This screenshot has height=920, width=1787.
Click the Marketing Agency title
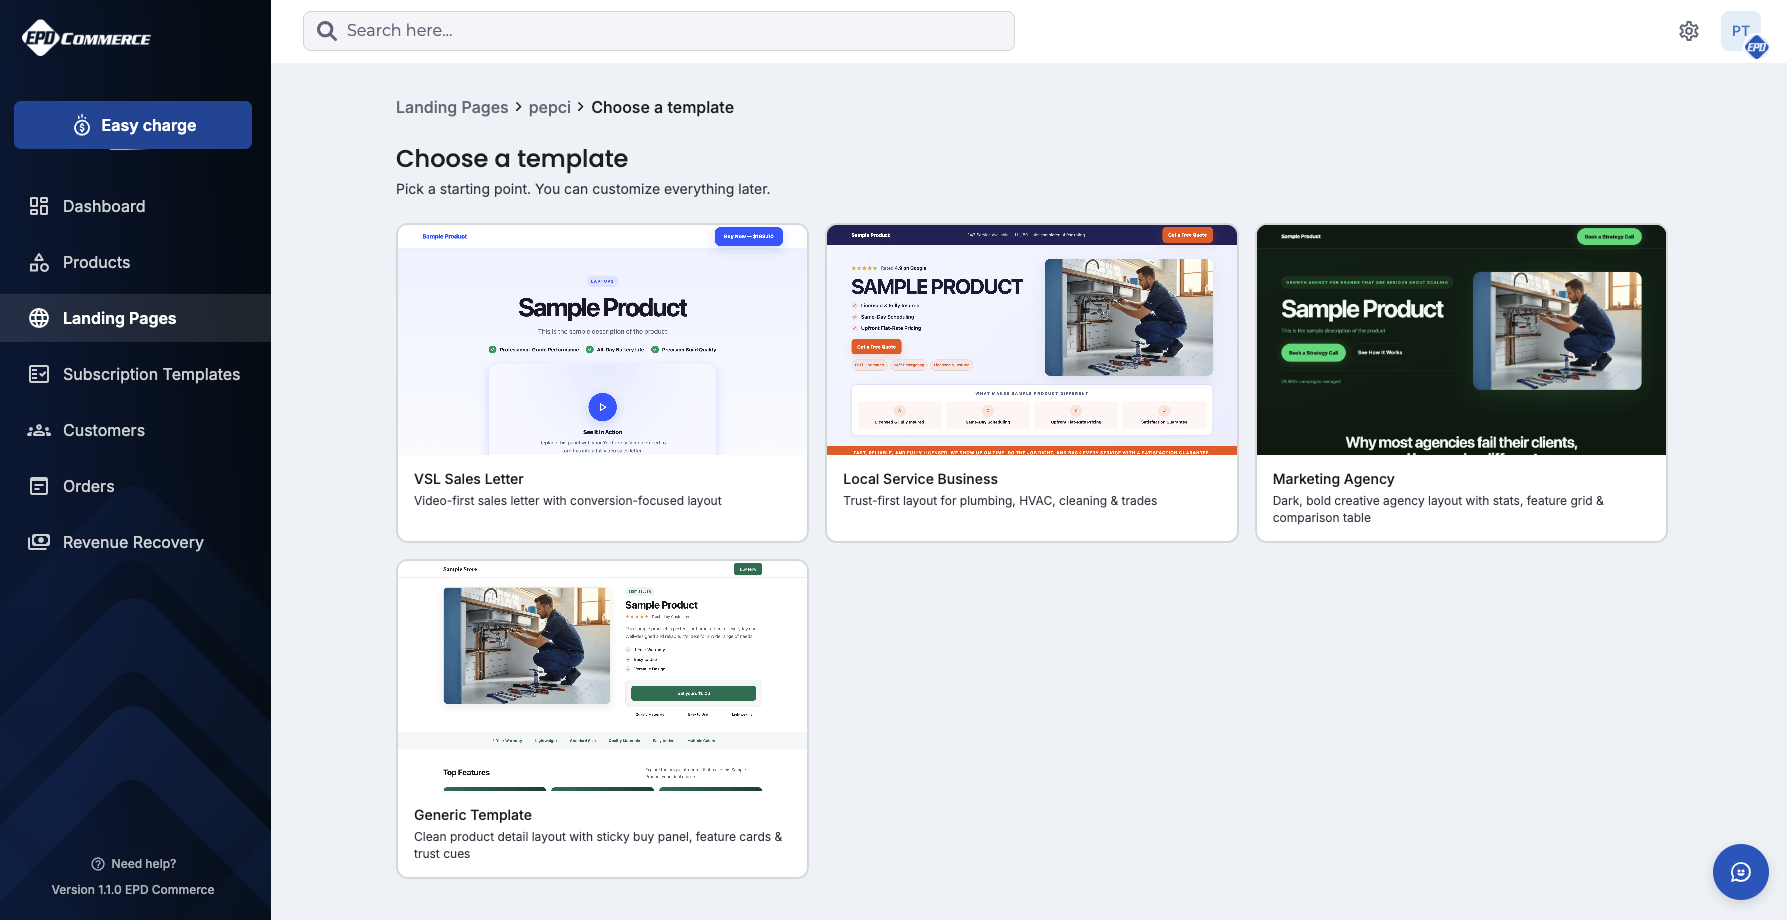[1333, 479]
